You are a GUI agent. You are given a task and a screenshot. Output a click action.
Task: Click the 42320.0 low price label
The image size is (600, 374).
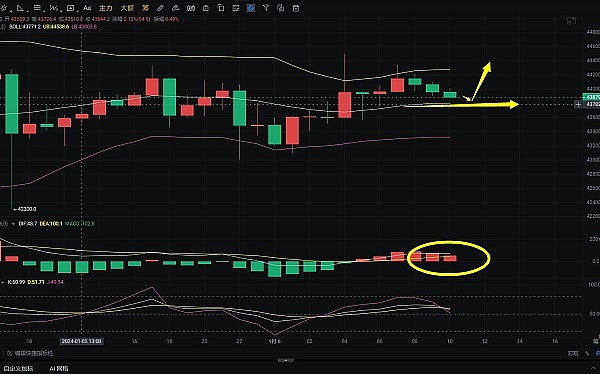tap(27, 209)
